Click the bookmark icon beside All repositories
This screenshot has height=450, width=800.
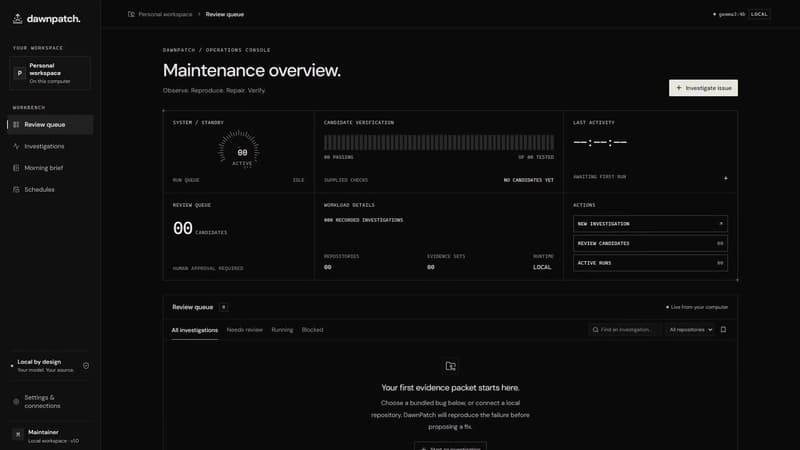(723, 330)
